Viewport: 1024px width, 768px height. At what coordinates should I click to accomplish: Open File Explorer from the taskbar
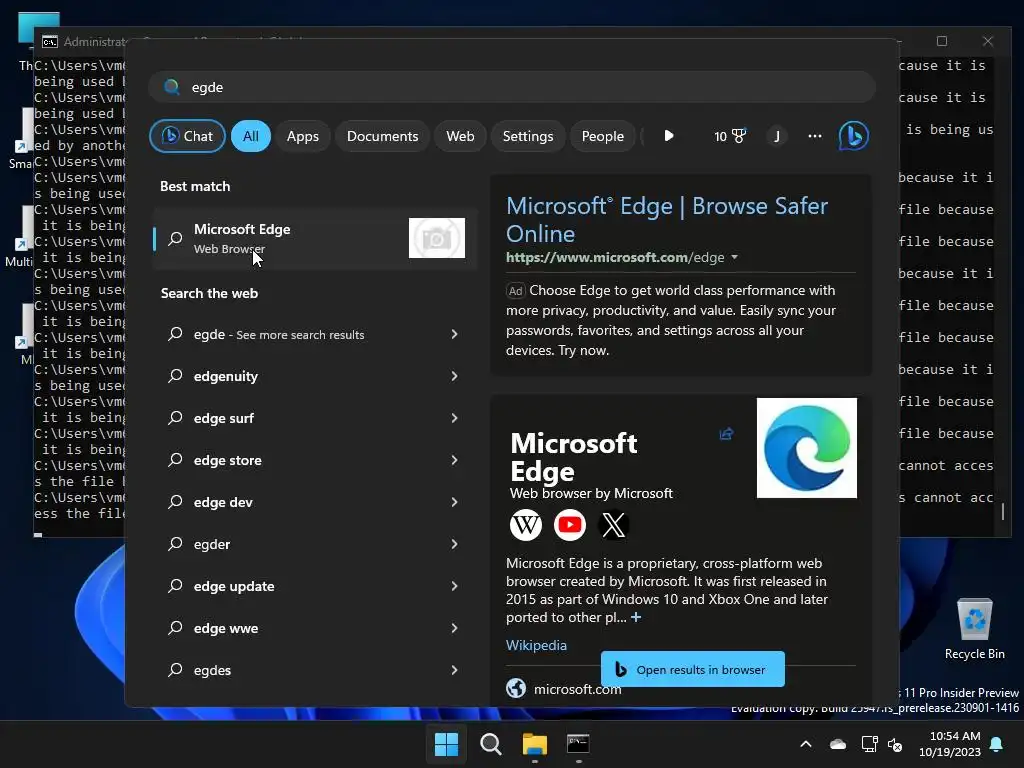point(534,744)
